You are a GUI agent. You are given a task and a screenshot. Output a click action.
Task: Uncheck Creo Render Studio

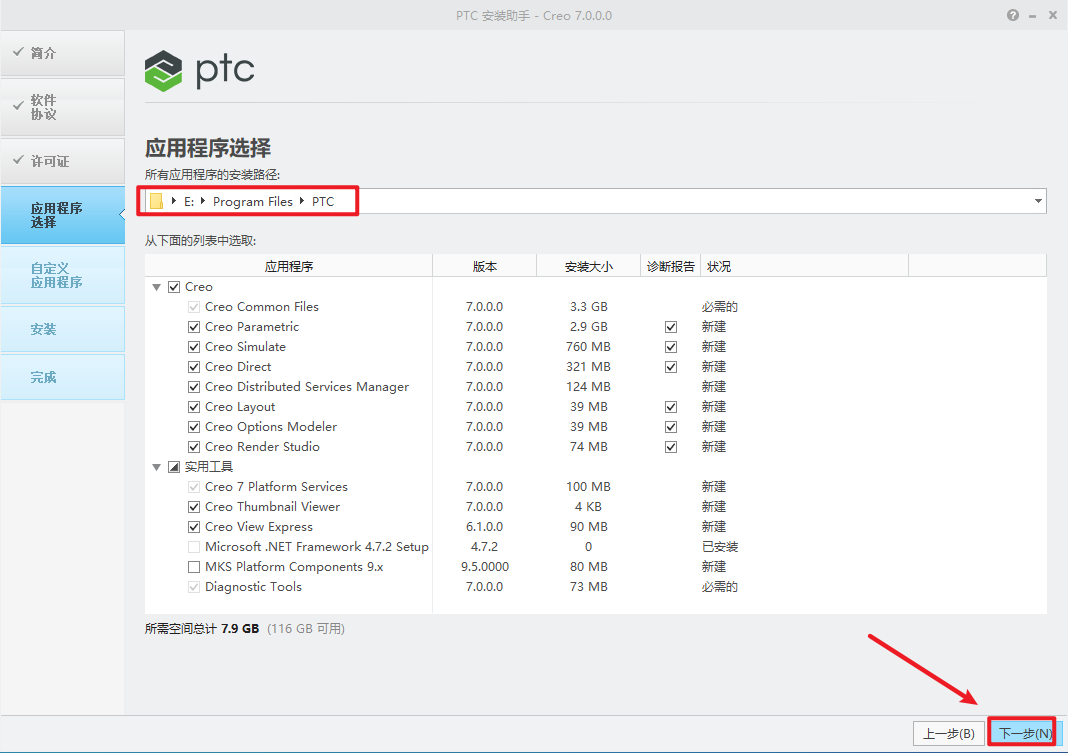[x=193, y=446]
